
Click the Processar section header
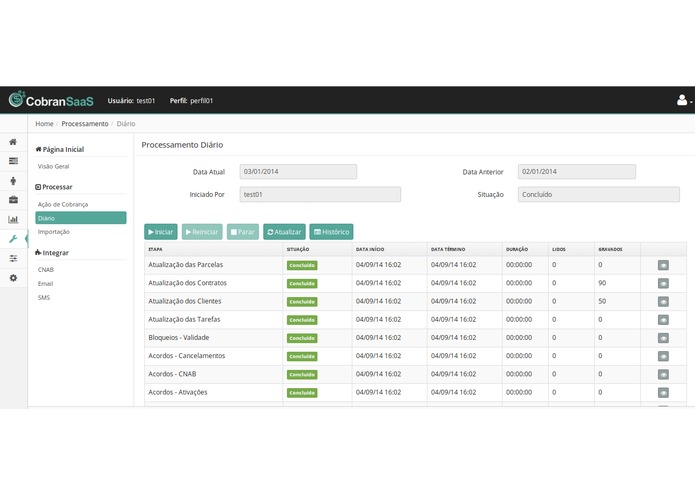54,187
